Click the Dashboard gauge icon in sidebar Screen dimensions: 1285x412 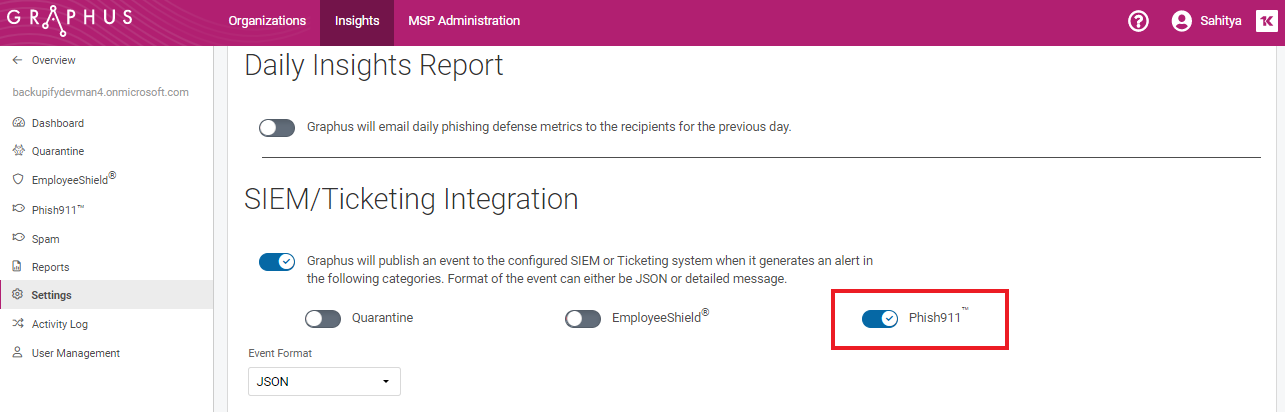coord(18,123)
